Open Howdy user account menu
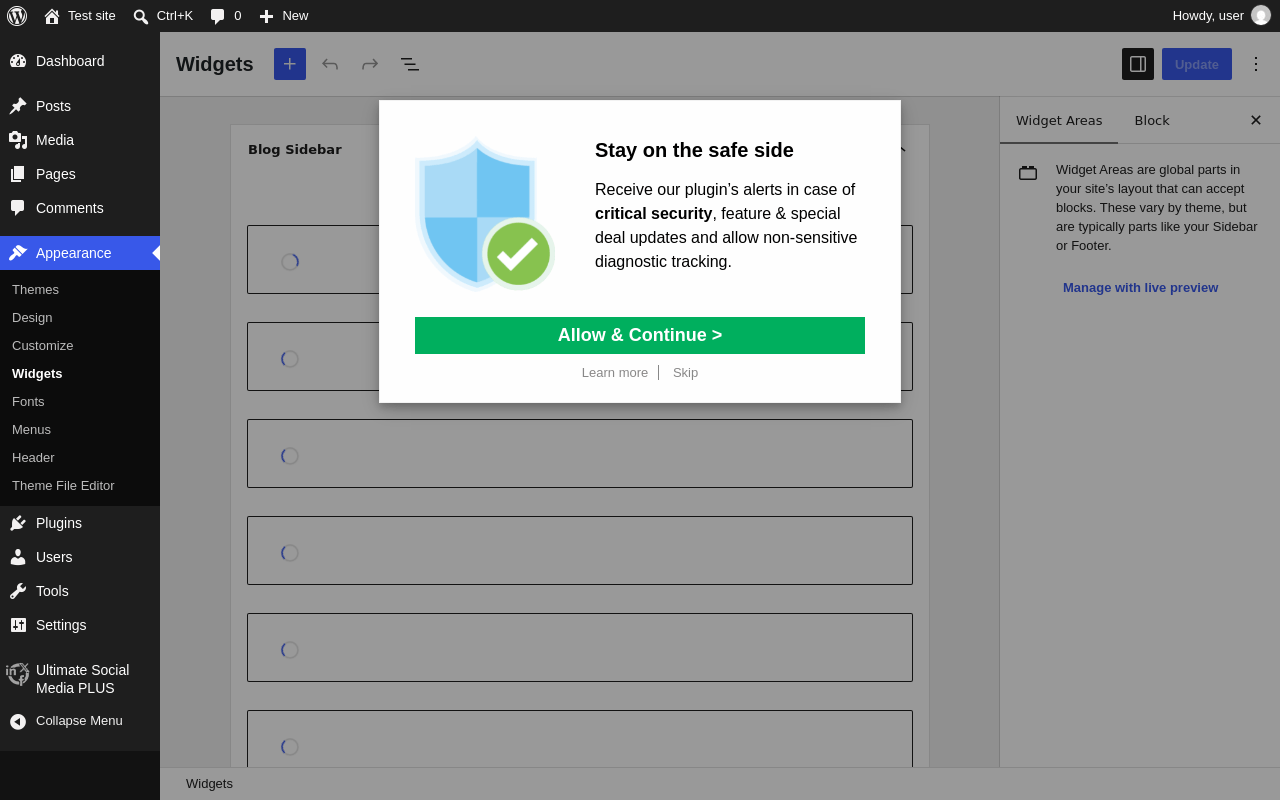The width and height of the screenshot is (1280, 800). pos(1221,16)
